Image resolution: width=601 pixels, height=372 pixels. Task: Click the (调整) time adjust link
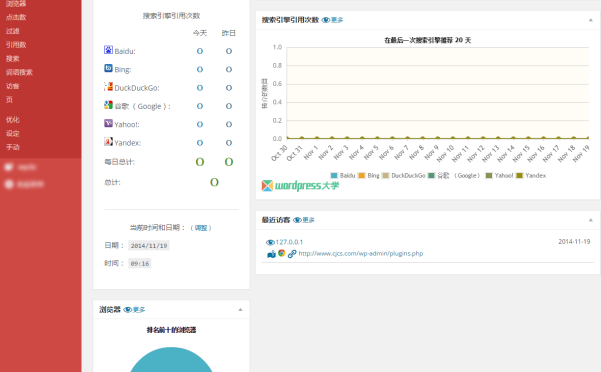pos(201,228)
